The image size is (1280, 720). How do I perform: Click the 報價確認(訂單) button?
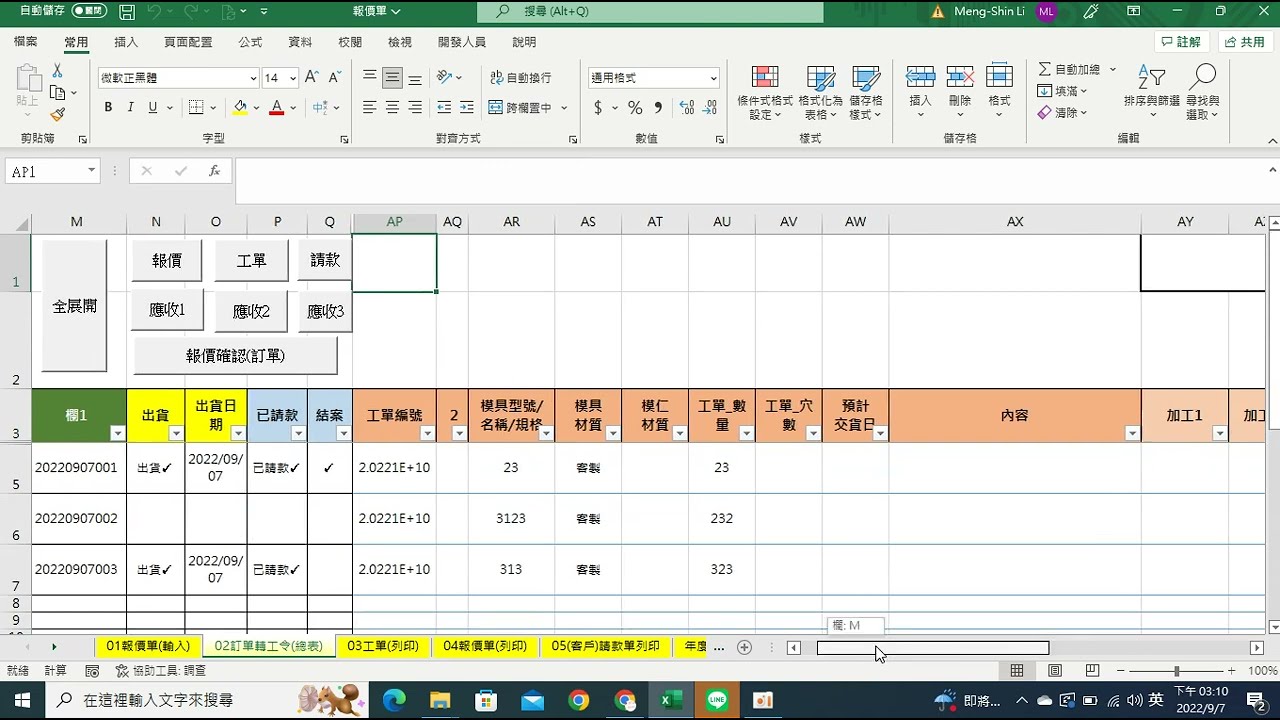pos(235,355)
